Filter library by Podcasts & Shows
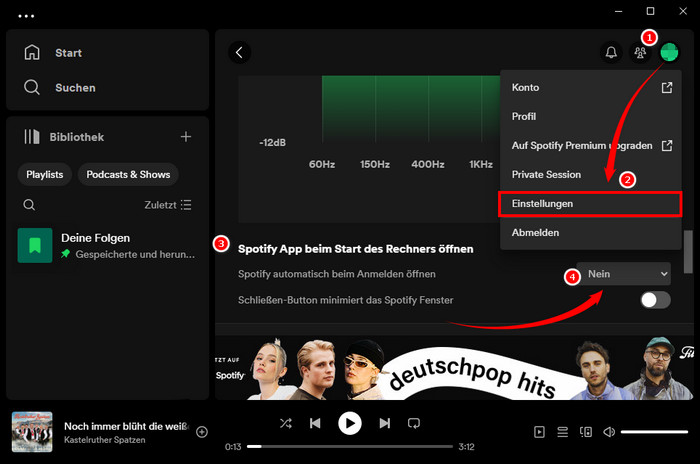The width and height of the screenshot is (700, 464). click(x=128, y=175)
